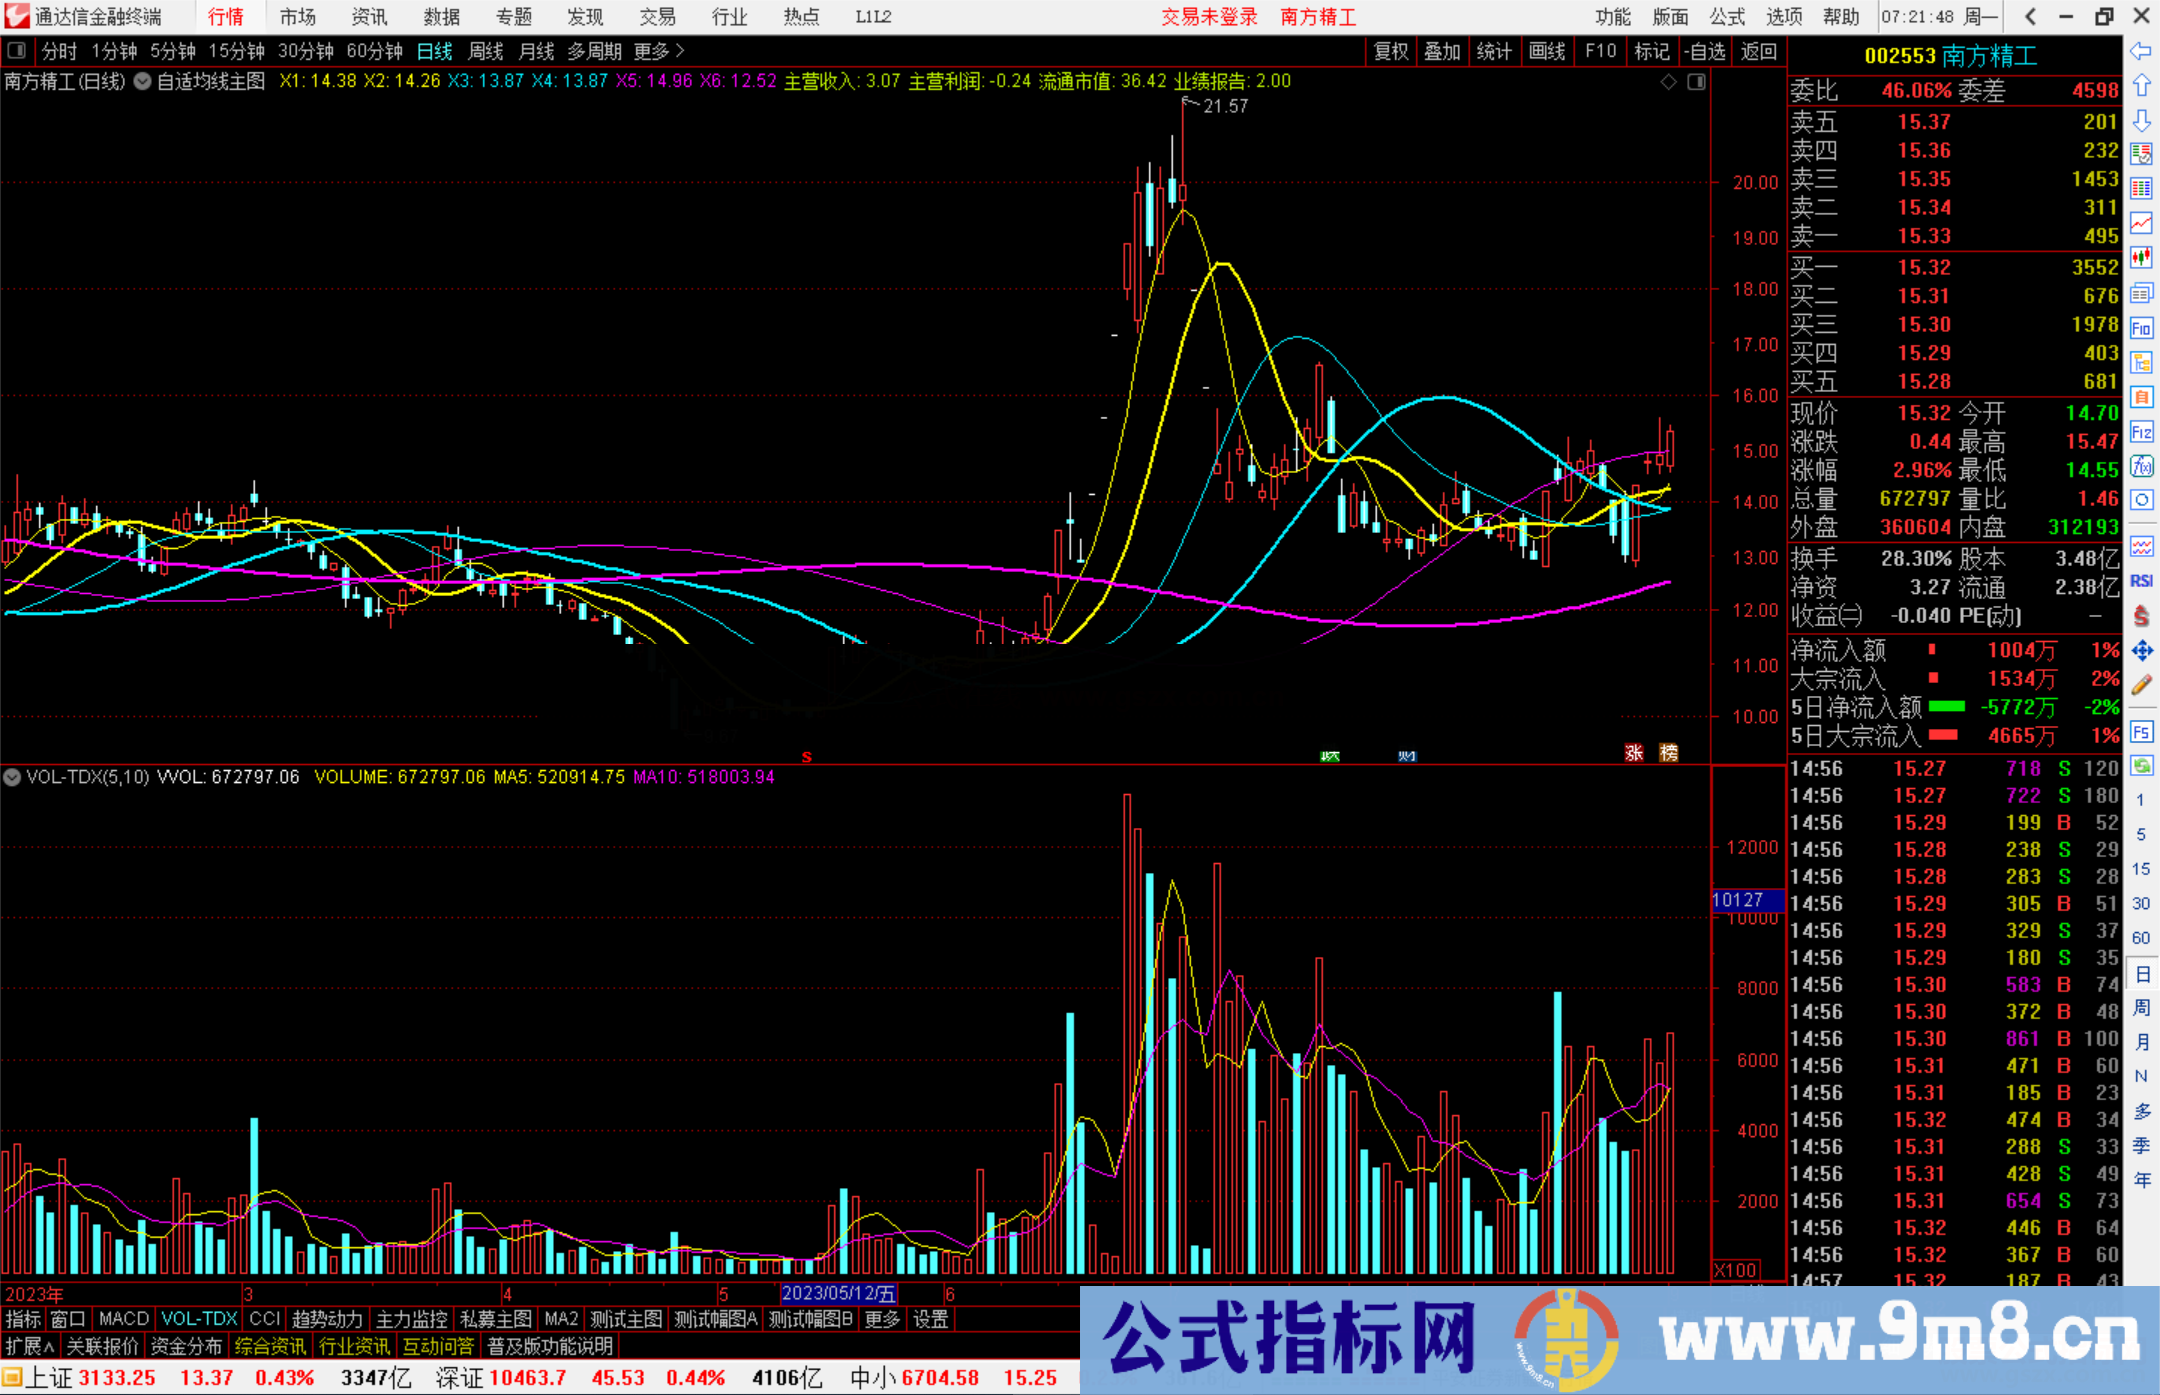
Task: Switch to the MACD indicator tab
Action: 123,1319
